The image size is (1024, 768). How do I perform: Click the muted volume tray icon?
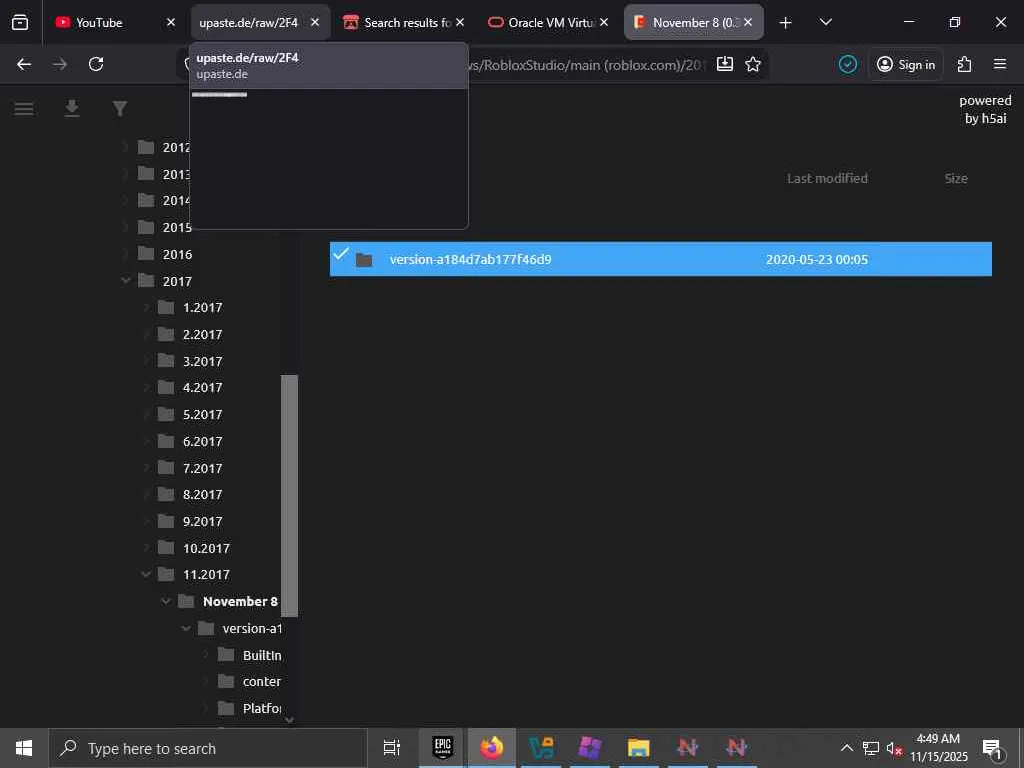894,748
